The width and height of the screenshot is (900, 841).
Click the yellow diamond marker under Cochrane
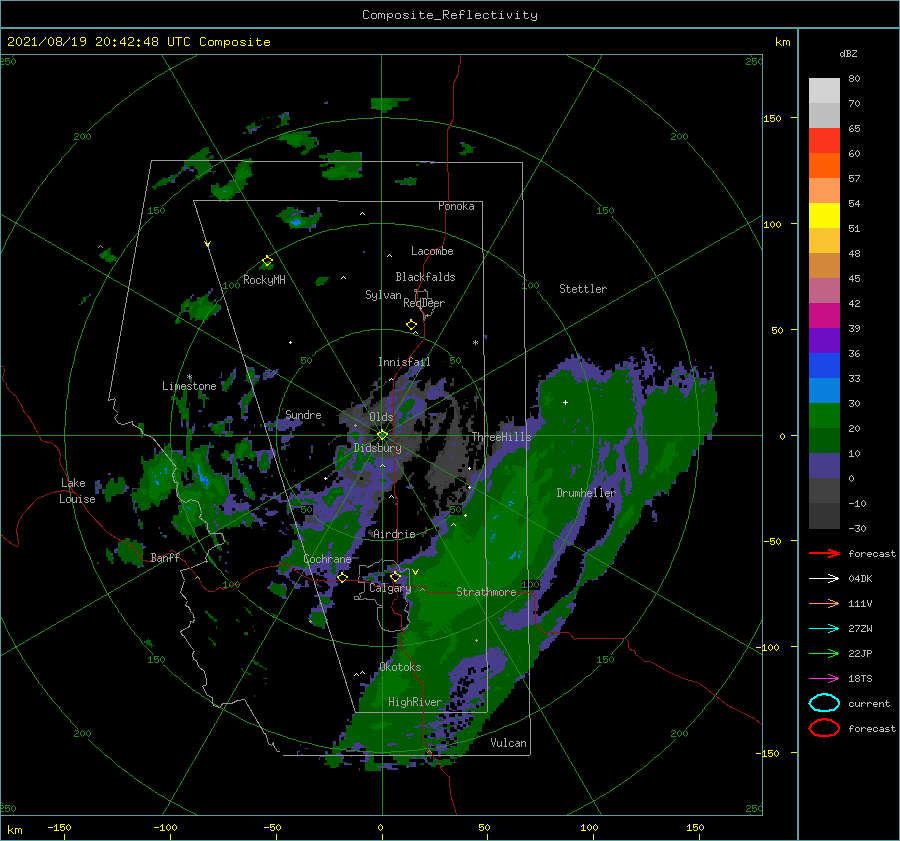tap(342, 577)
